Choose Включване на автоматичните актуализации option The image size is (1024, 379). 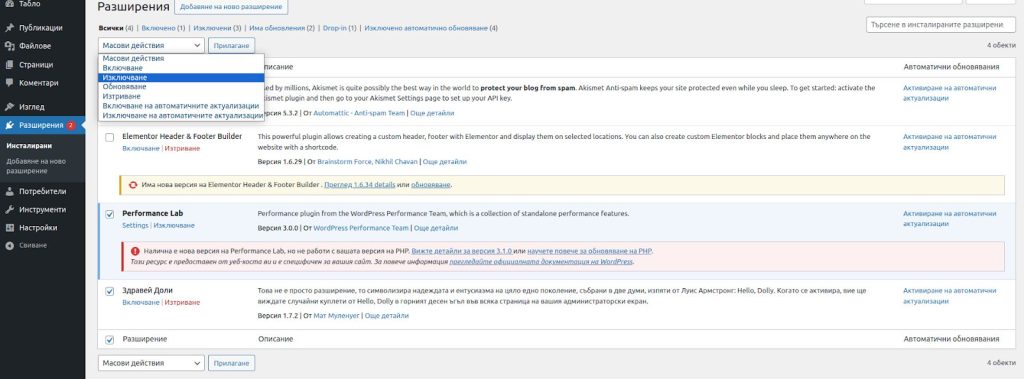click(181, 105)
